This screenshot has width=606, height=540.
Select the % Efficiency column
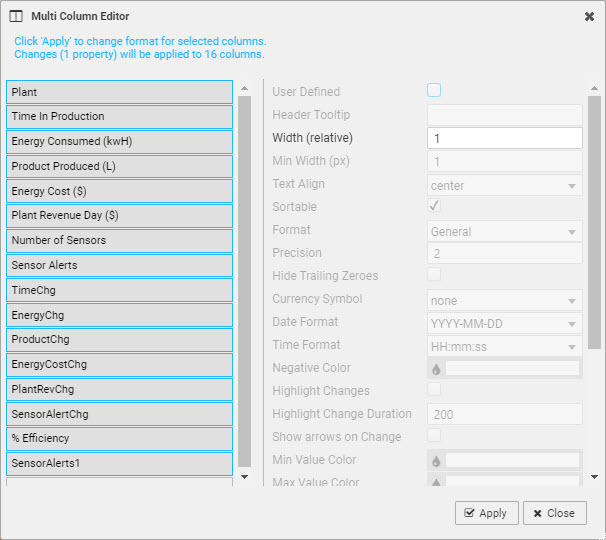[119, 439]
